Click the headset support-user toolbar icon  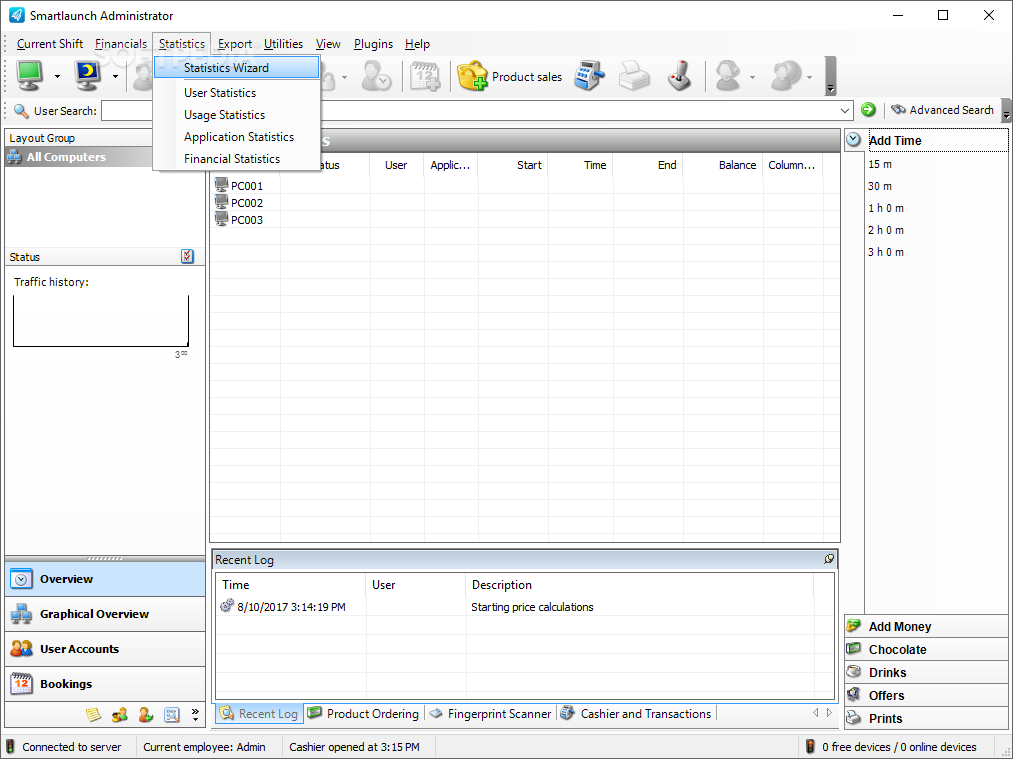[728, 76]
